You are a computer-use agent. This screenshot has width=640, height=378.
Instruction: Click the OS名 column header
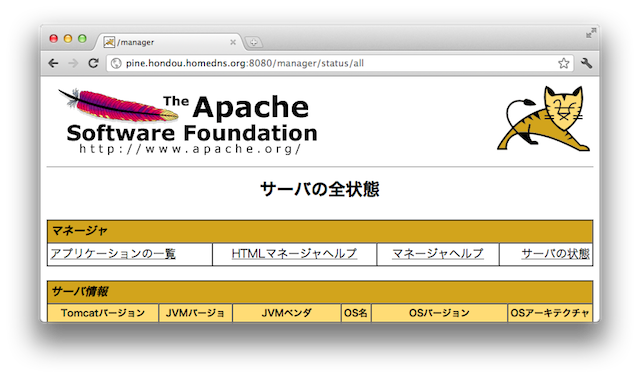[x=356, y=313]
